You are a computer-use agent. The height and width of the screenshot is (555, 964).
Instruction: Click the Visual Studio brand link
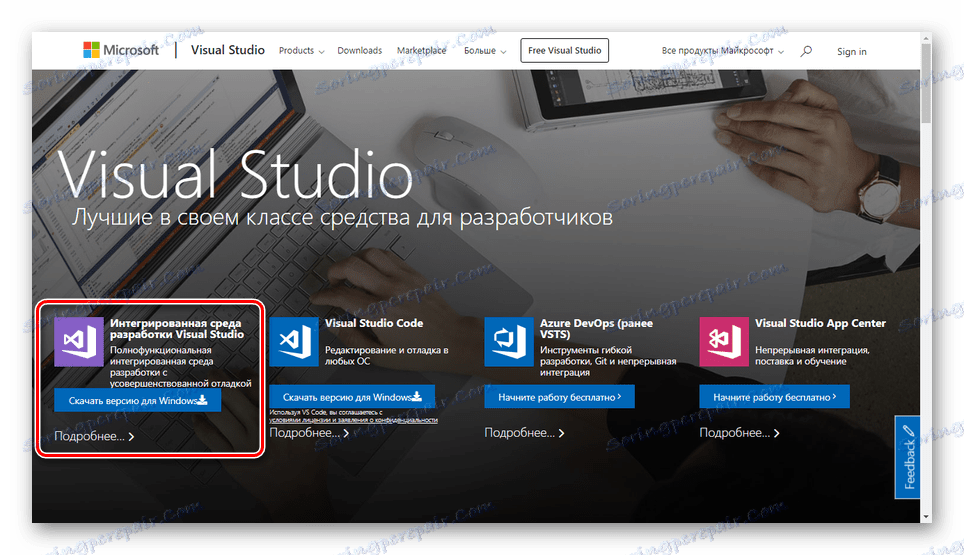coord(227,50)
